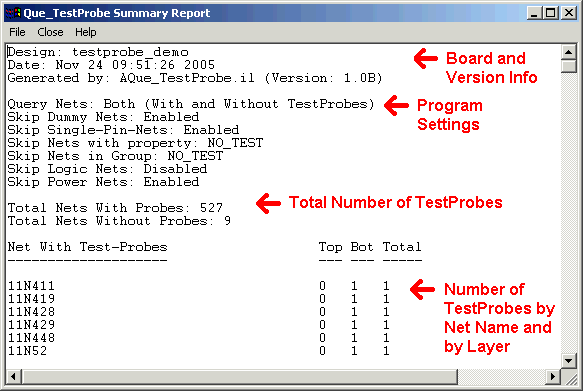This screenshot has height=391, width=583.
Task: Click the 'Top' column heading
Action: click(330, 247)
